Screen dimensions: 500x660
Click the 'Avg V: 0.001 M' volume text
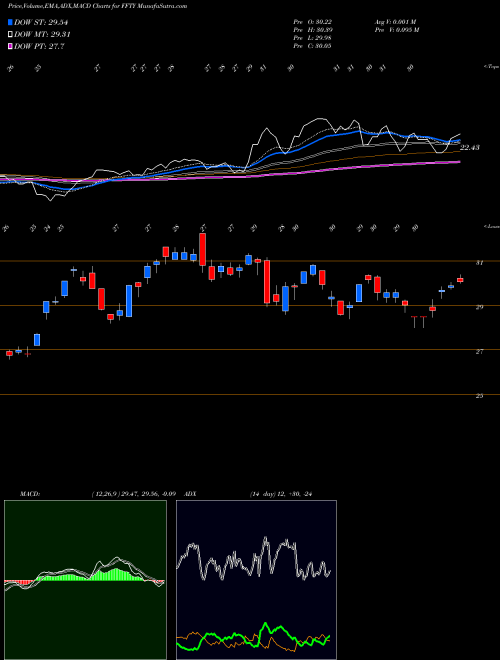pos(395,22)
